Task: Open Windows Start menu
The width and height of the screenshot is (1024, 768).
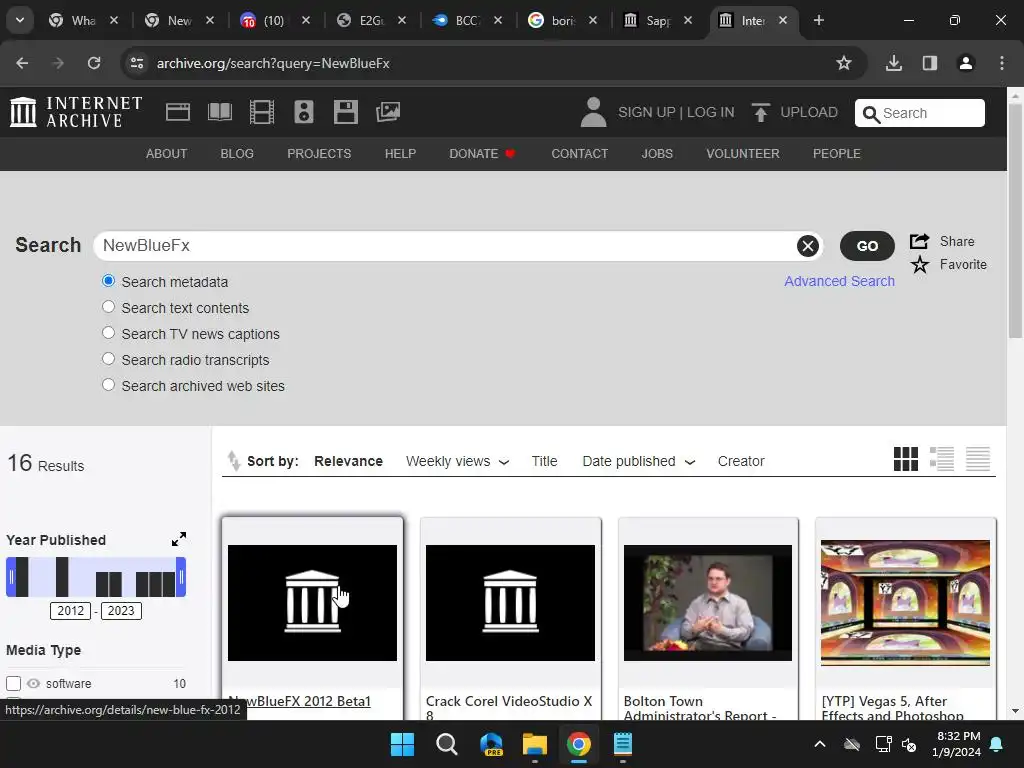Action: coord(402,744)
